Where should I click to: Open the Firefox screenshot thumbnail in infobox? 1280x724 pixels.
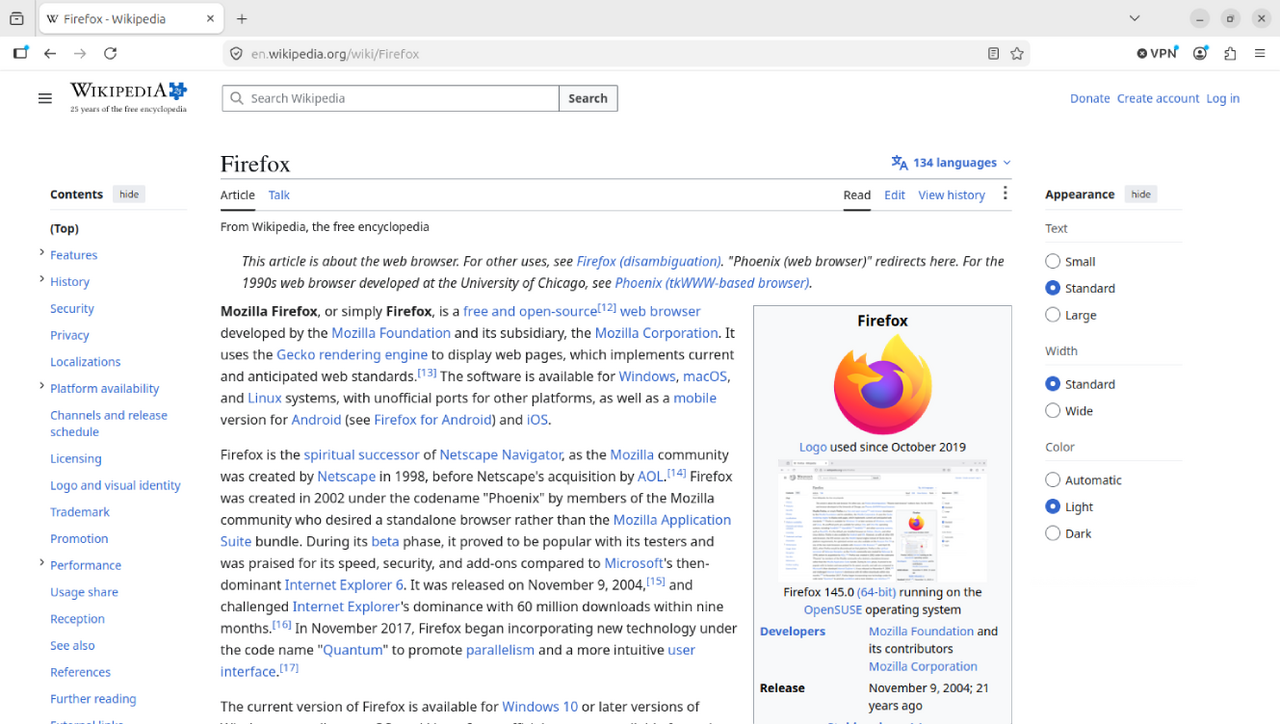pyautogui.click(x=883, y=520)
